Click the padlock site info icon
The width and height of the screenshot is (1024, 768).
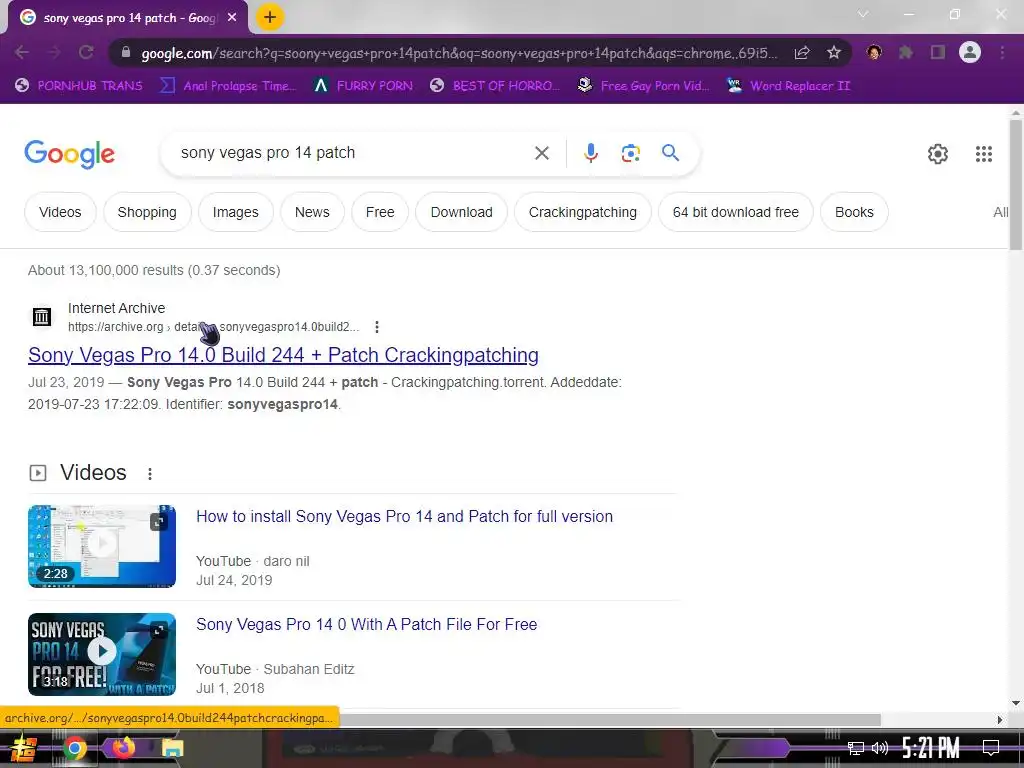(125, 52)
